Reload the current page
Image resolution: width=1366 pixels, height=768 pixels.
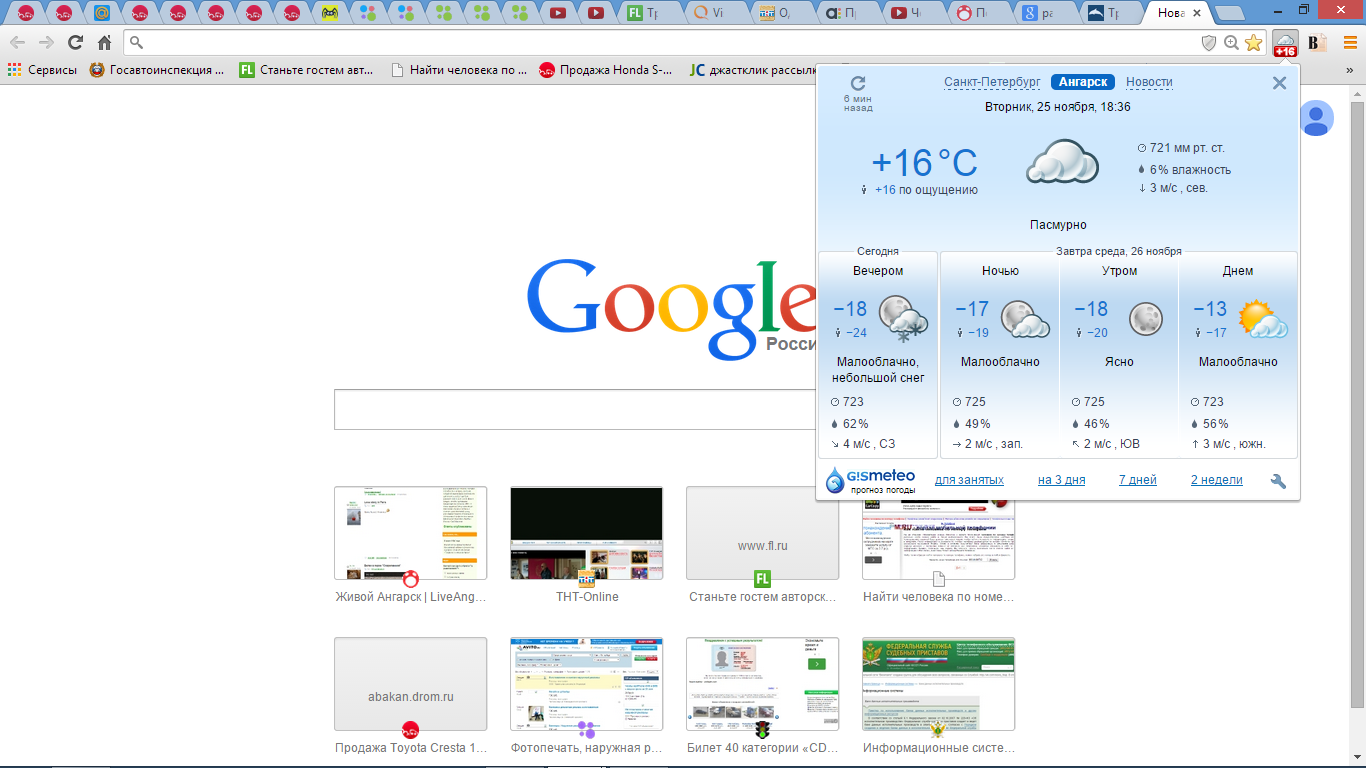click(x=75, y=43)
